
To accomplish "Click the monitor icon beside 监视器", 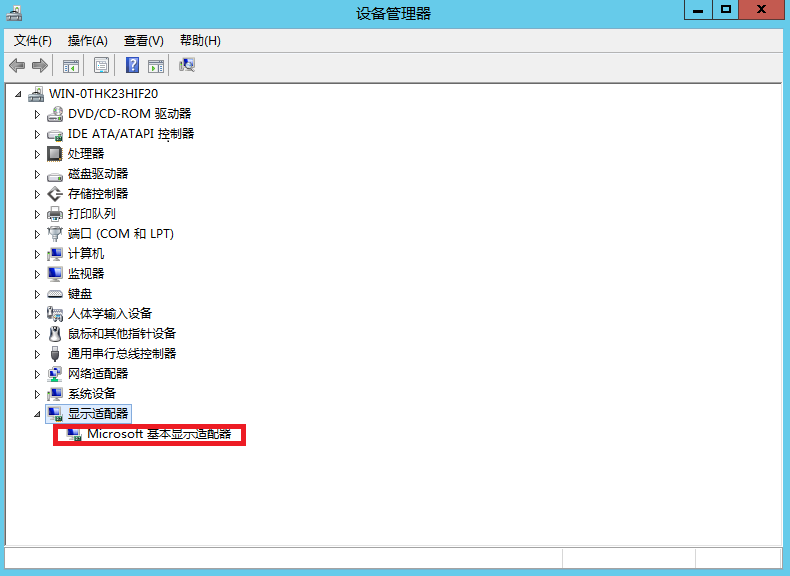I will (55, 274).
